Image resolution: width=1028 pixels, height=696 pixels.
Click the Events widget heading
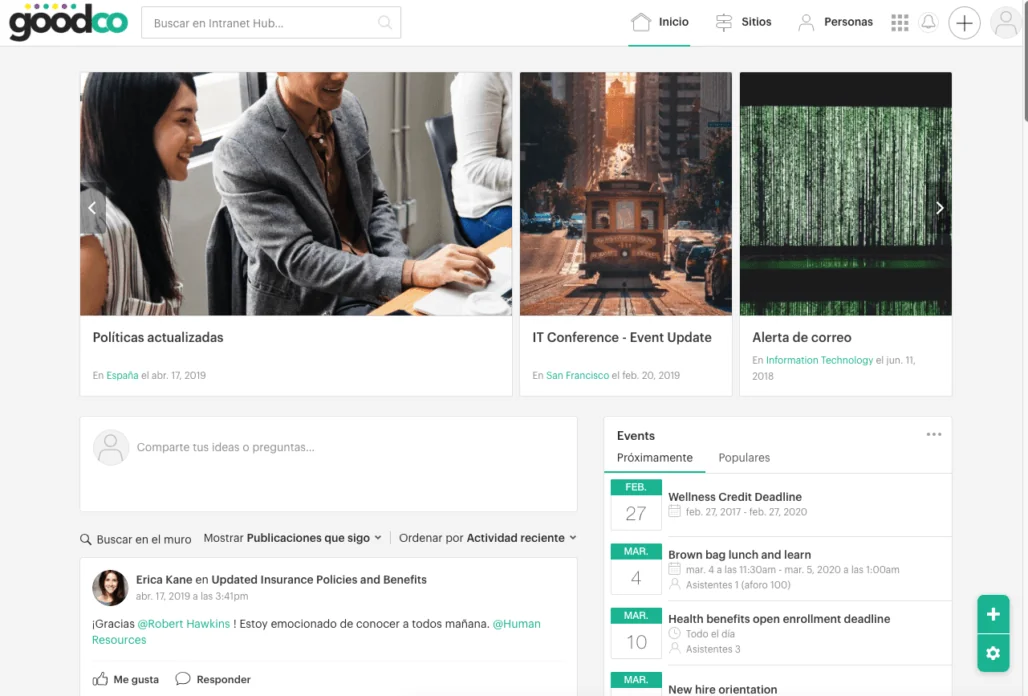click(636, 436)
